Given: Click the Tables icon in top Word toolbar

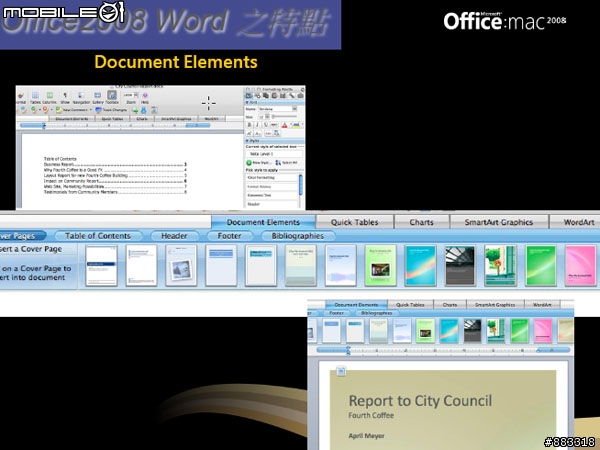Looking at the screenshot, I should click(35, 95).
